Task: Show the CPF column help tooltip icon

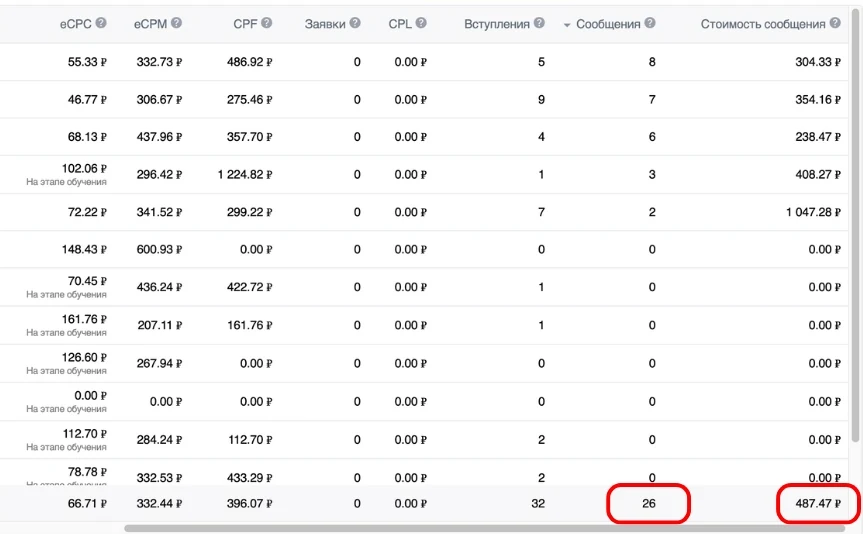Action: pos(266,23)
